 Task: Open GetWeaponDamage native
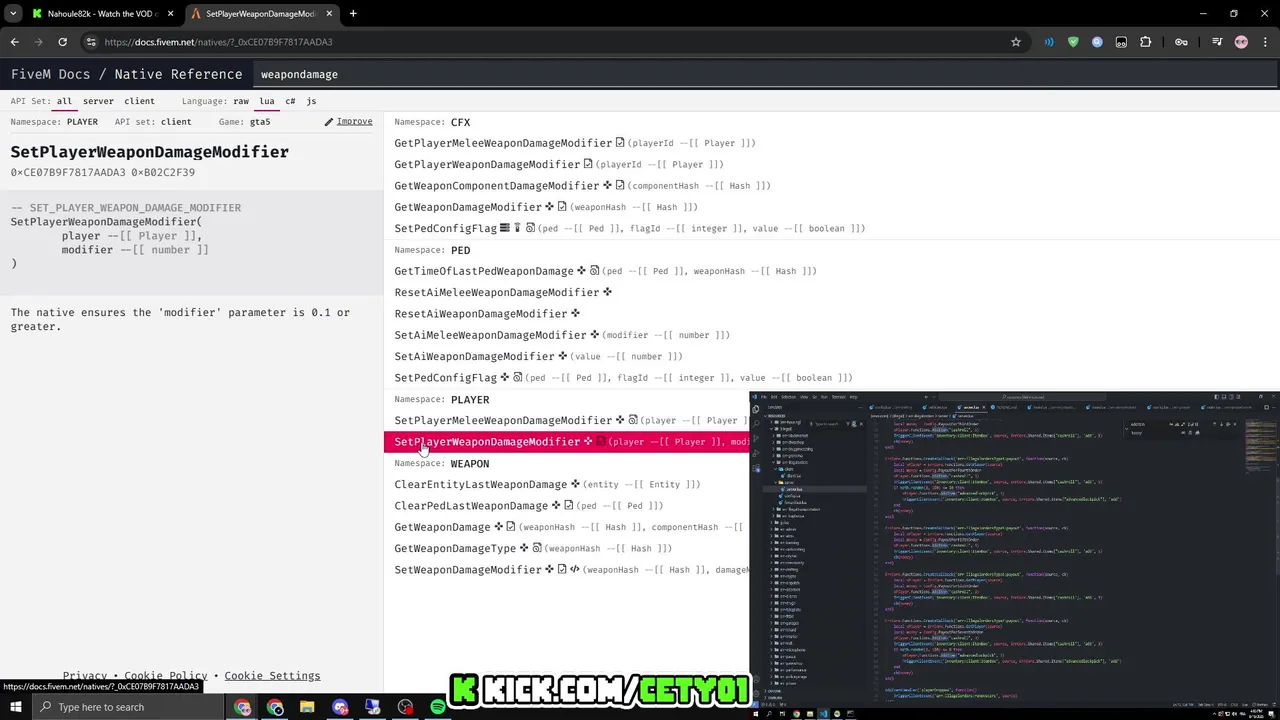click(442, 527)
